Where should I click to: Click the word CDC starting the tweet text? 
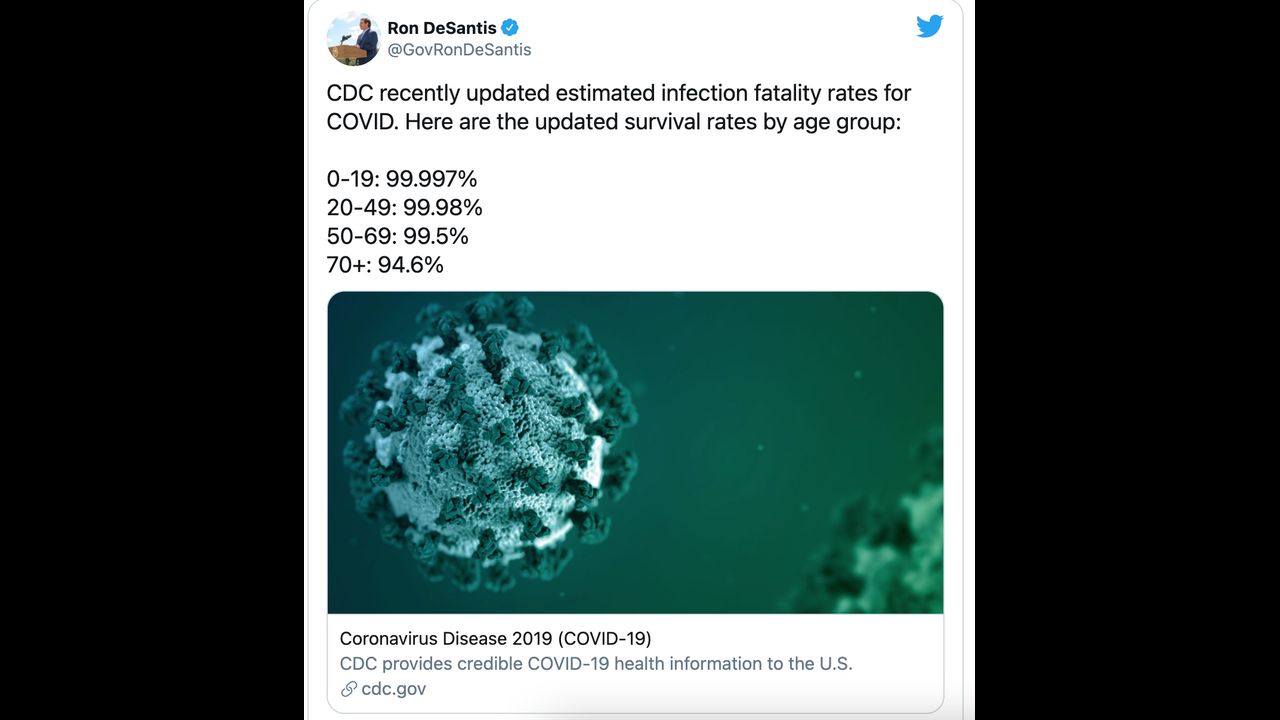[348, 93]
